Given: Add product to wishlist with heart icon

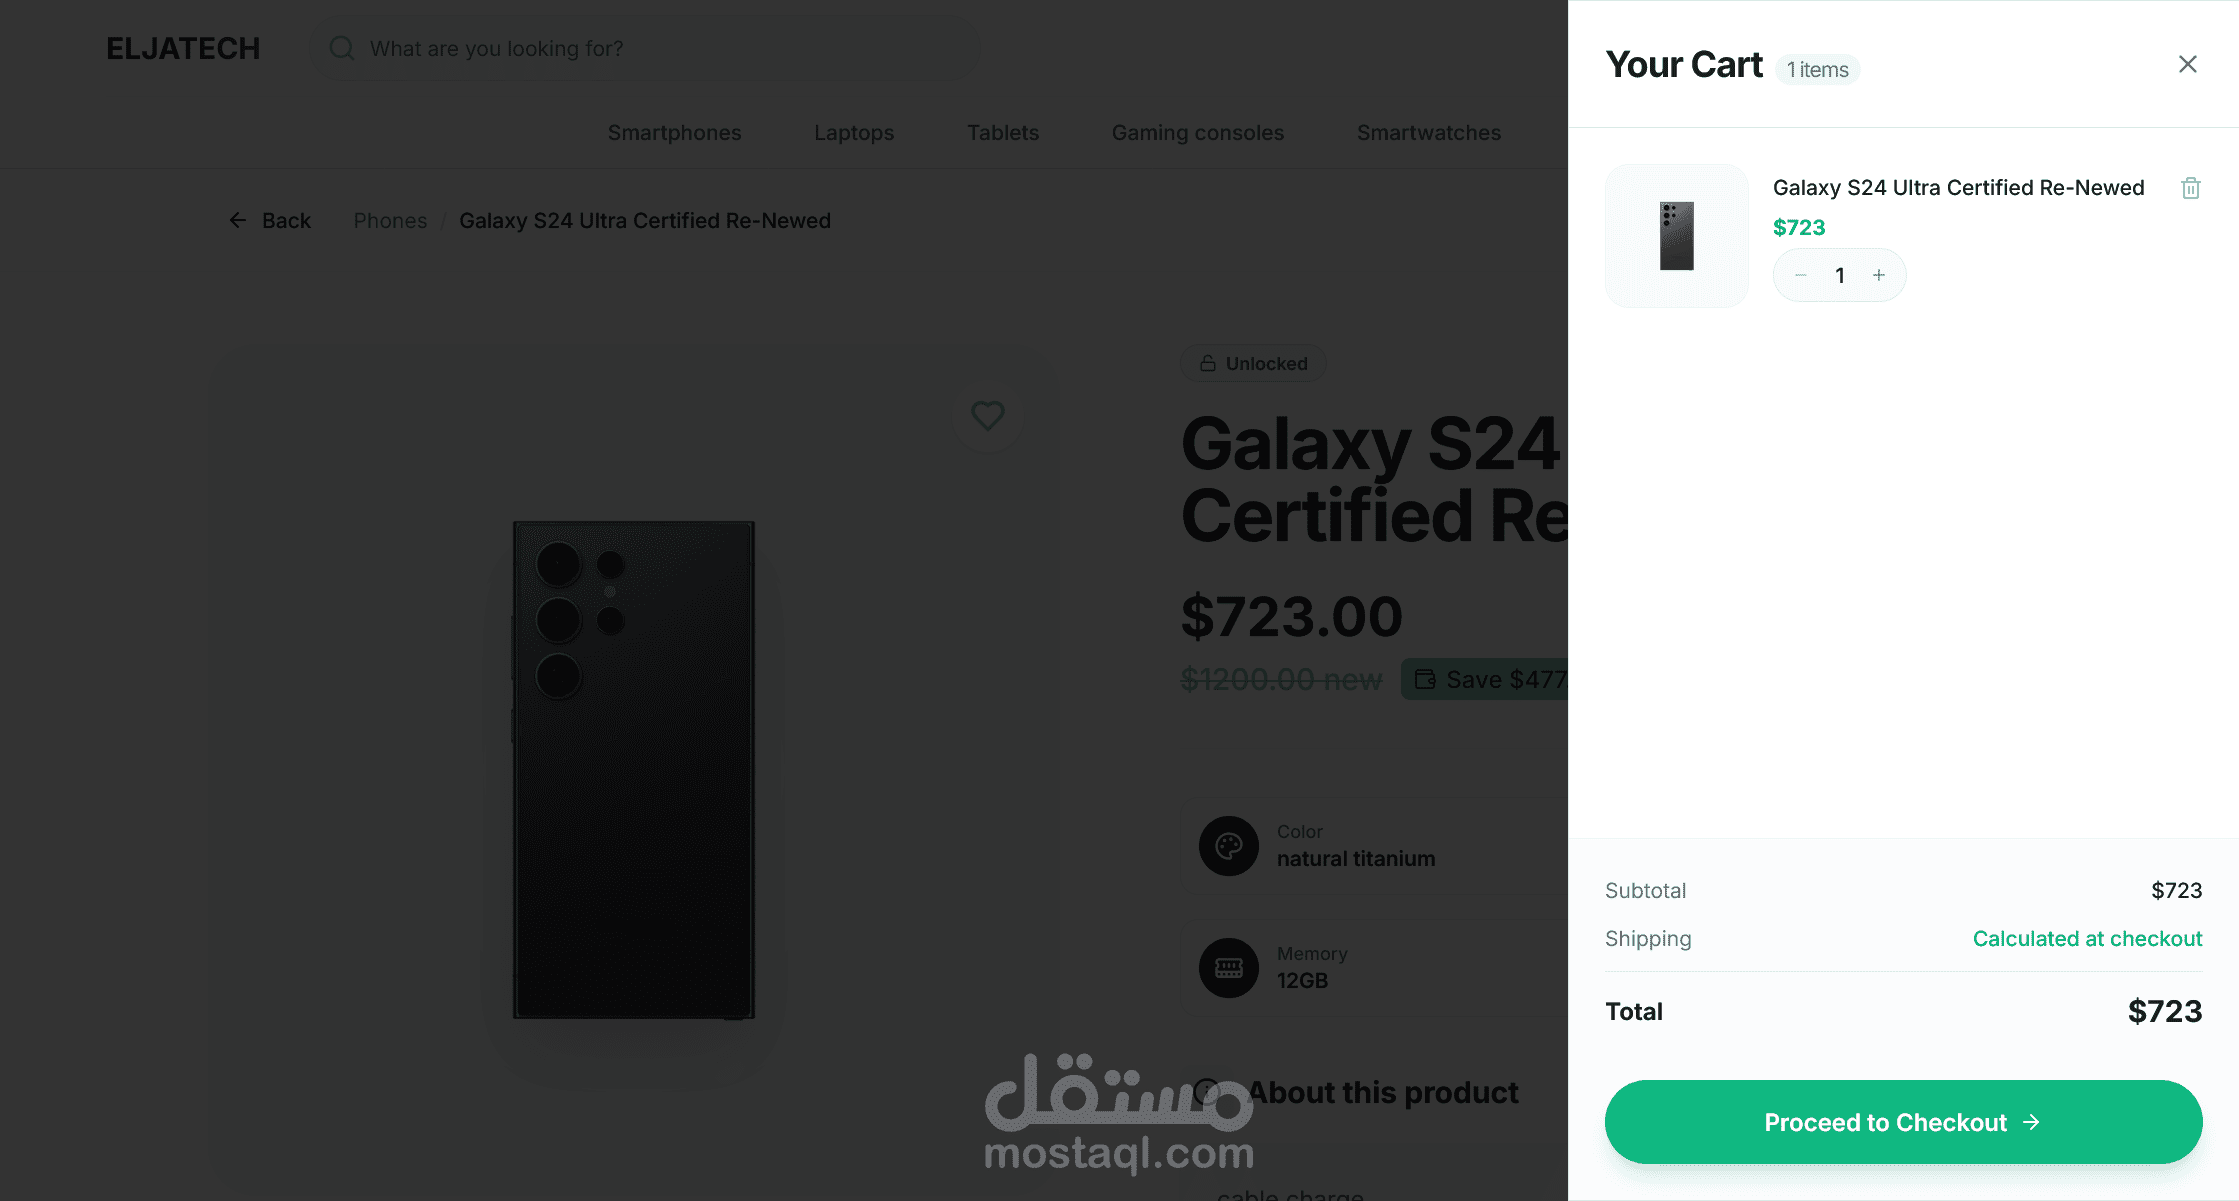Looking at the screenshot, I should pyautogui.click(x=987, y=415).
